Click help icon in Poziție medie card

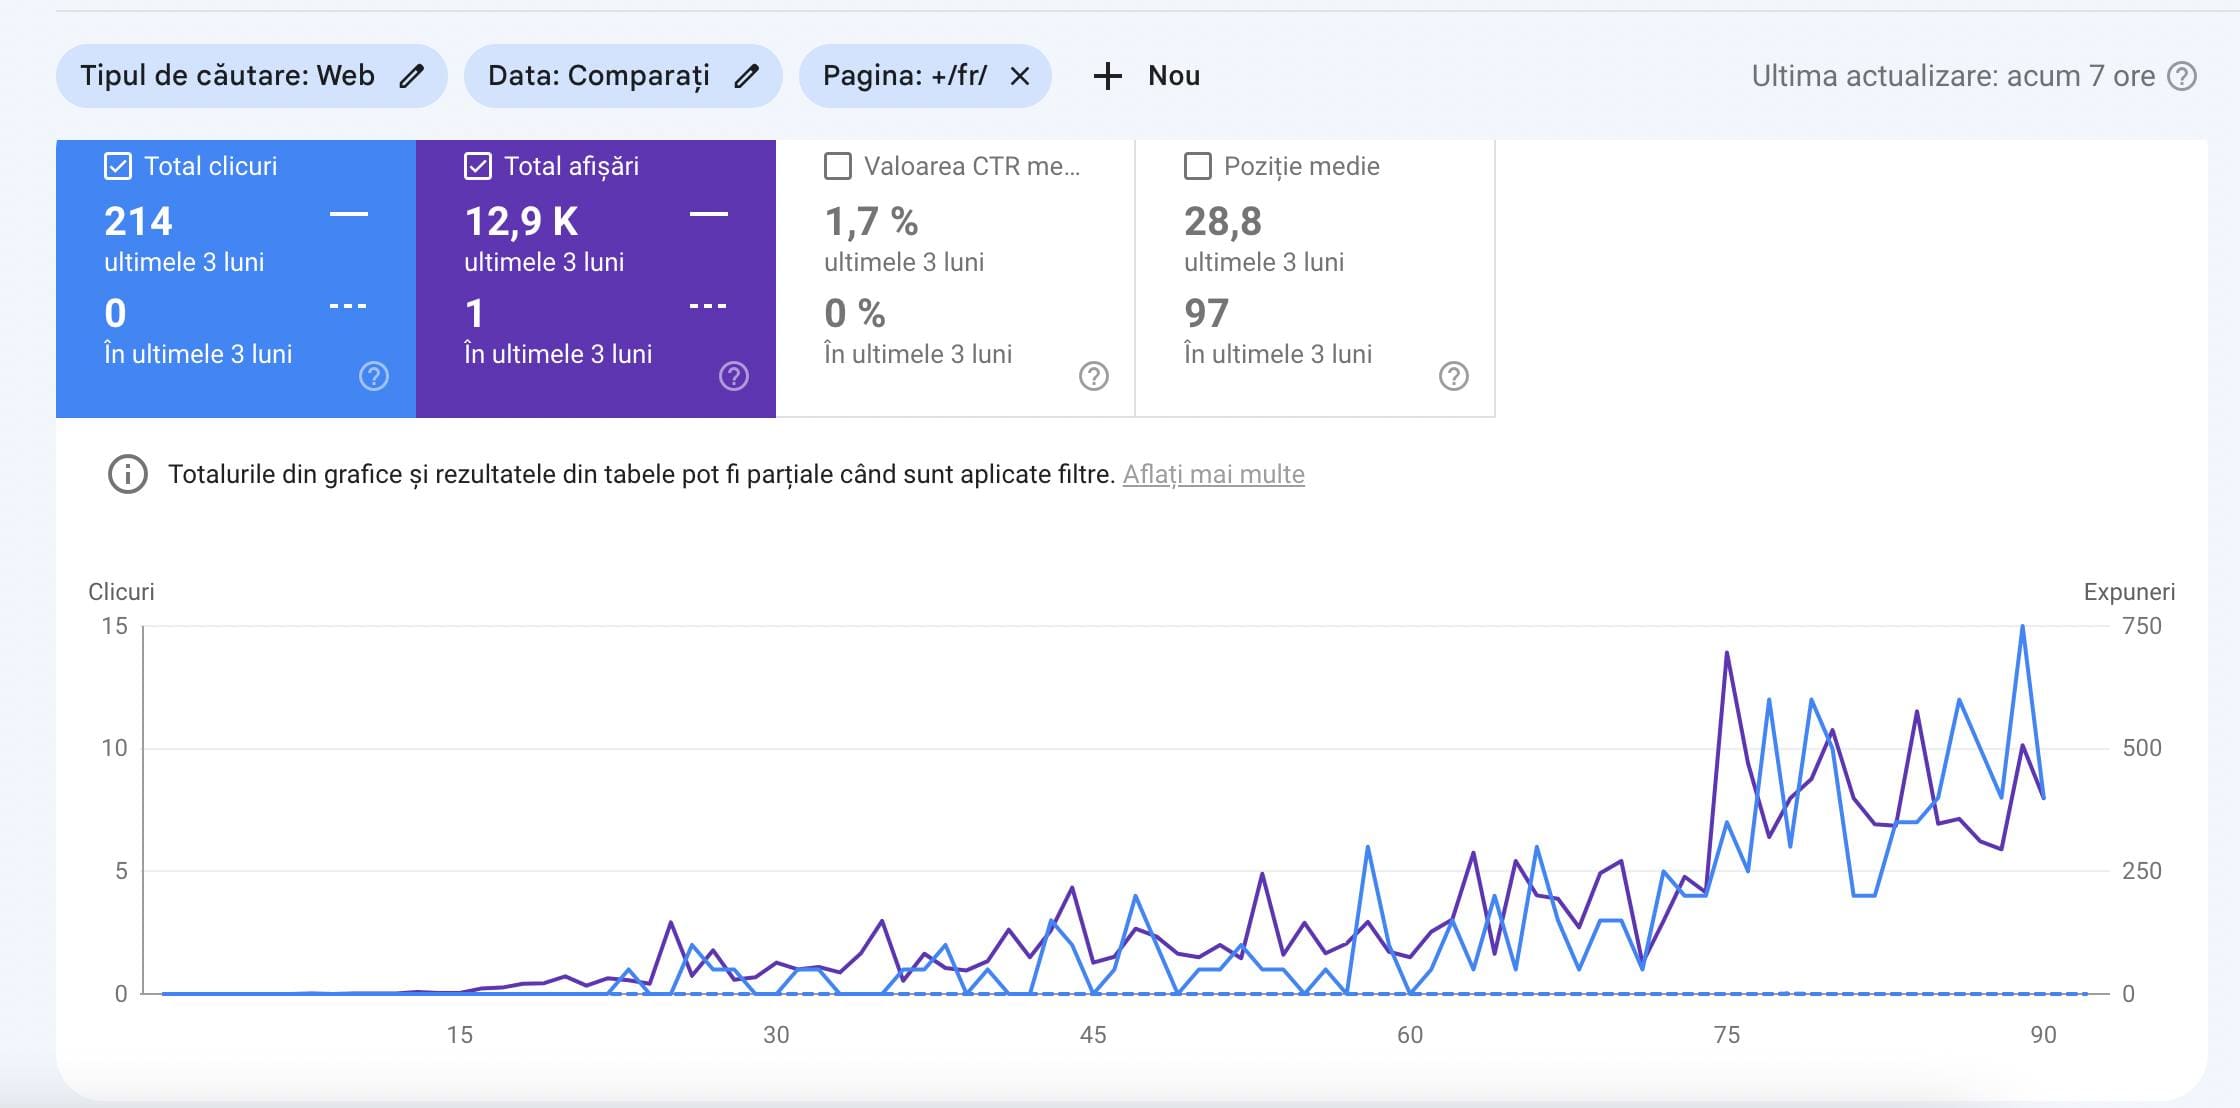pyautogui.click(x=1454, y=376)
